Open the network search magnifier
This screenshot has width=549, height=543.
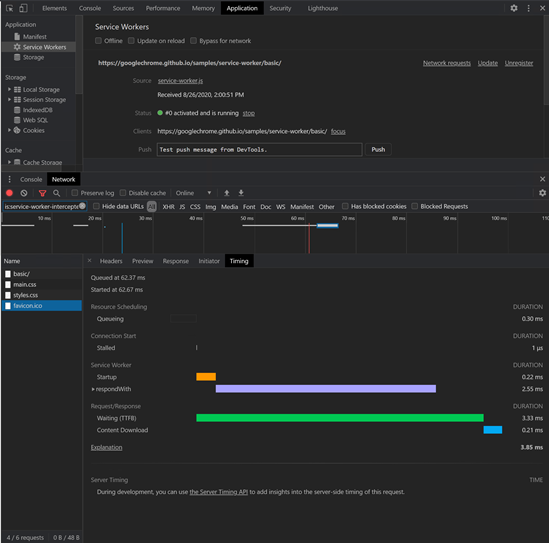56,193
